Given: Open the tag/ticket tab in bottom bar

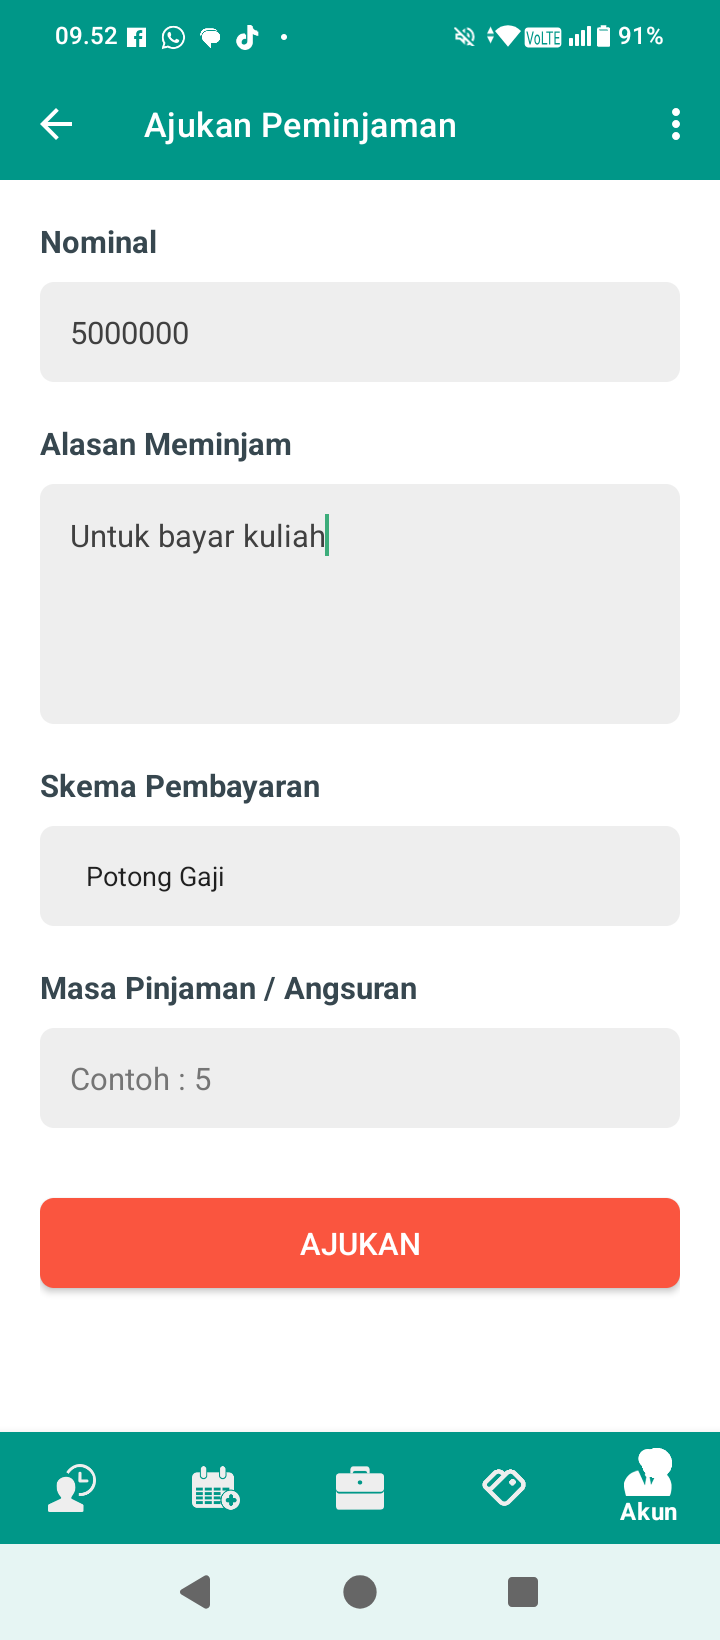Looking at the screenshot, I should click(504, 1487).
